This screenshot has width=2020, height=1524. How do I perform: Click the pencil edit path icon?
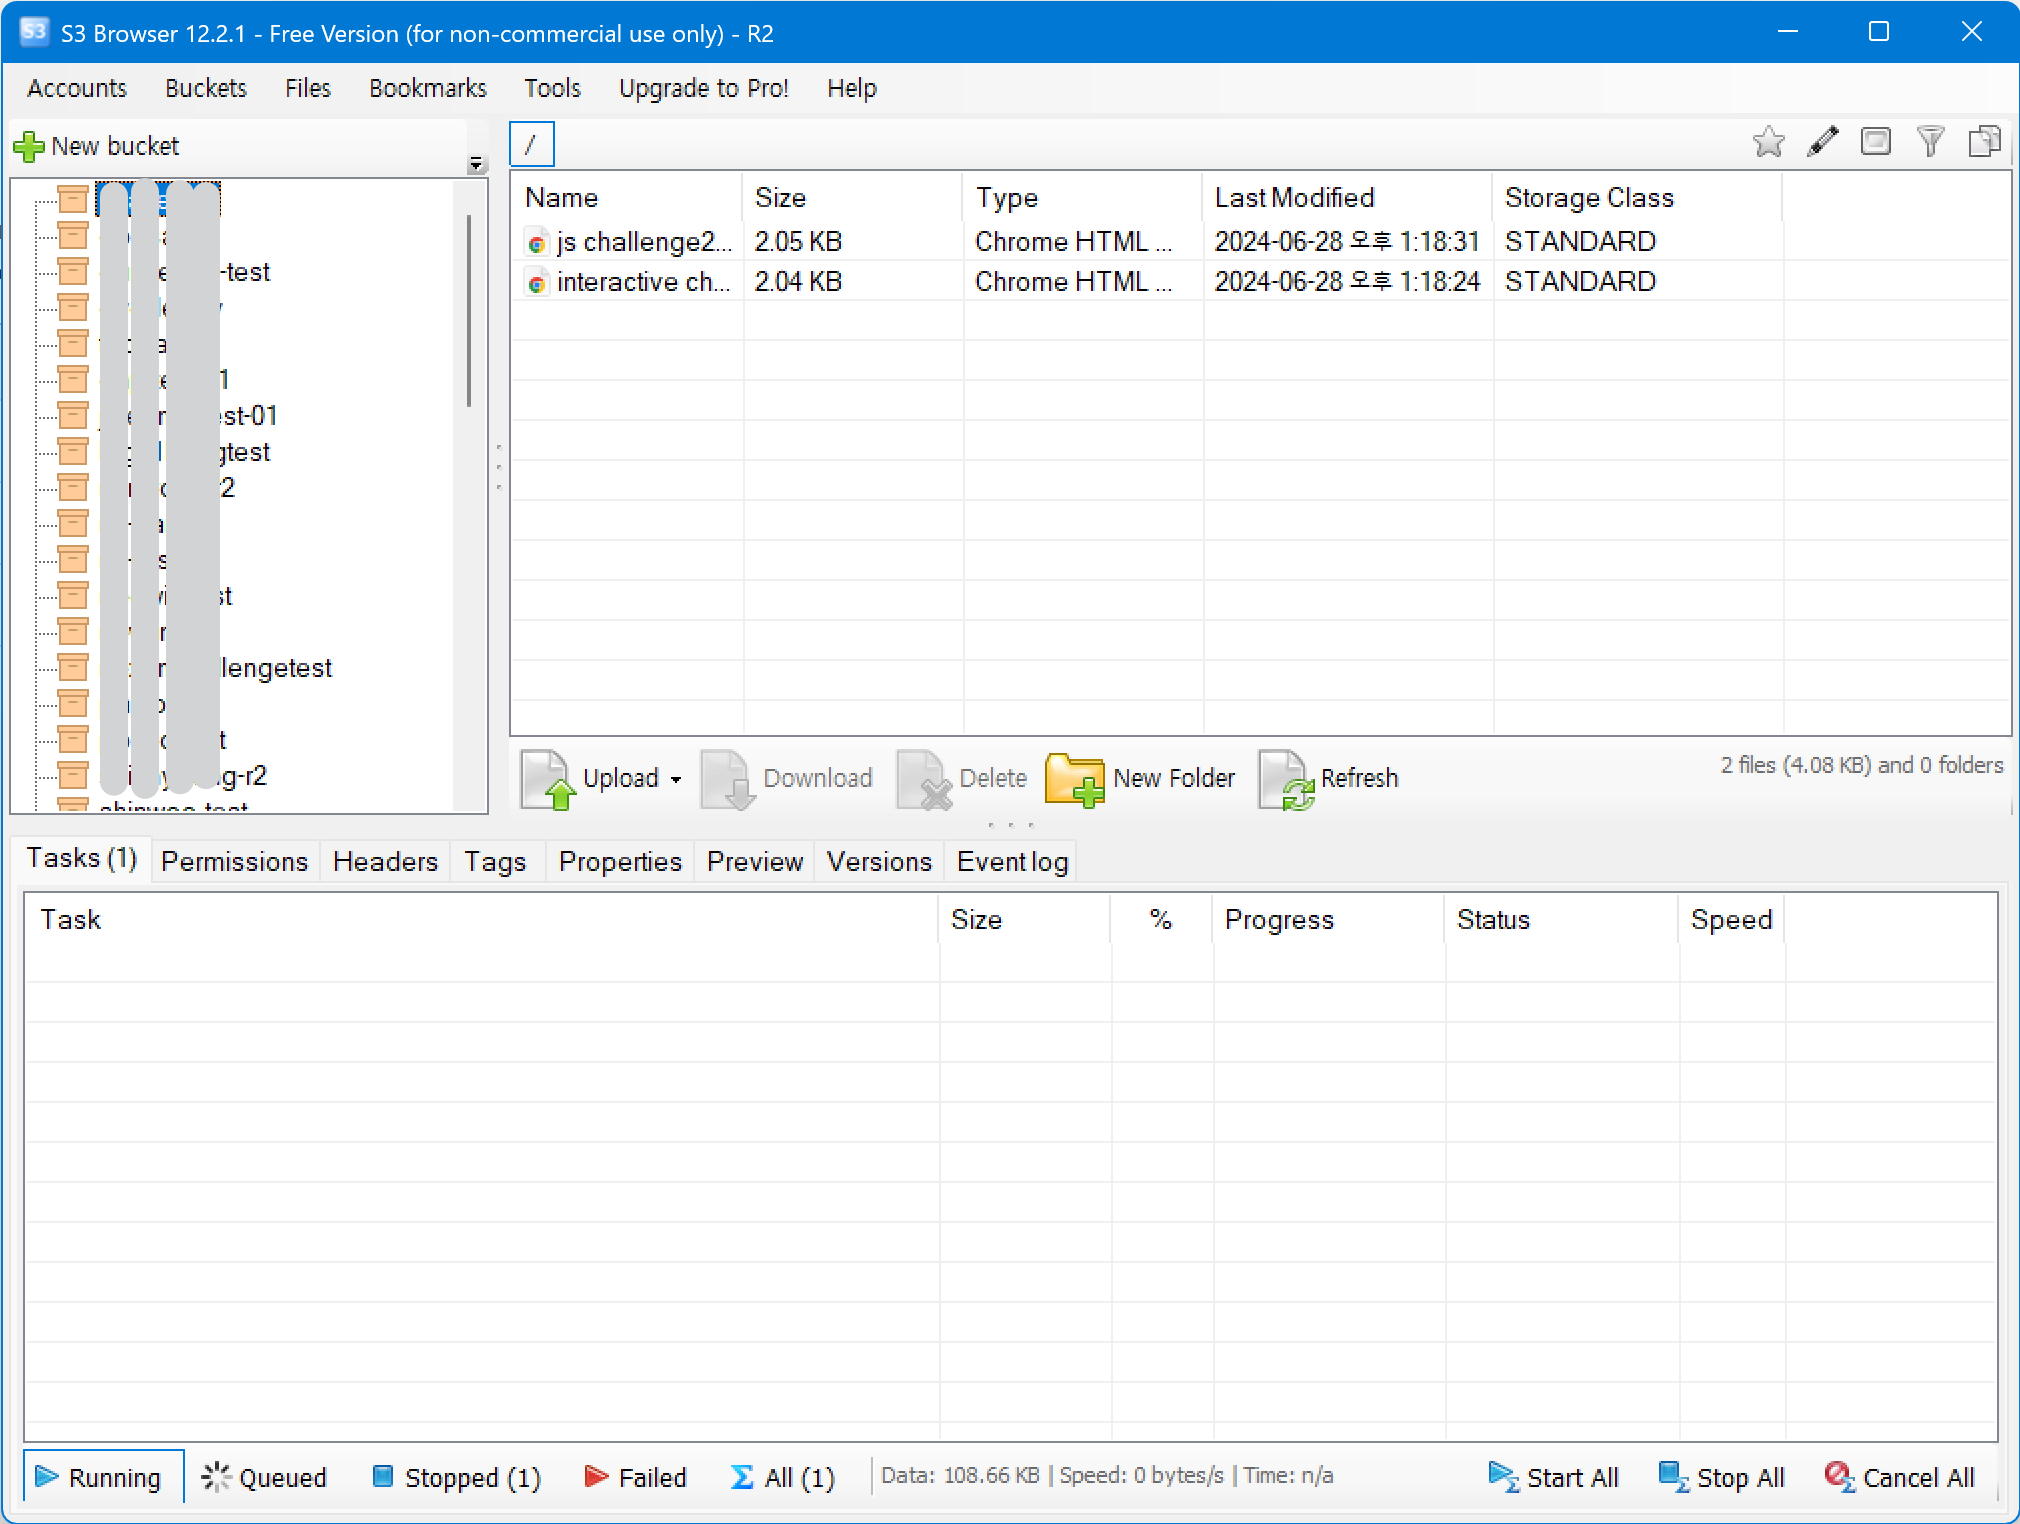click(x=1822, y=143)
